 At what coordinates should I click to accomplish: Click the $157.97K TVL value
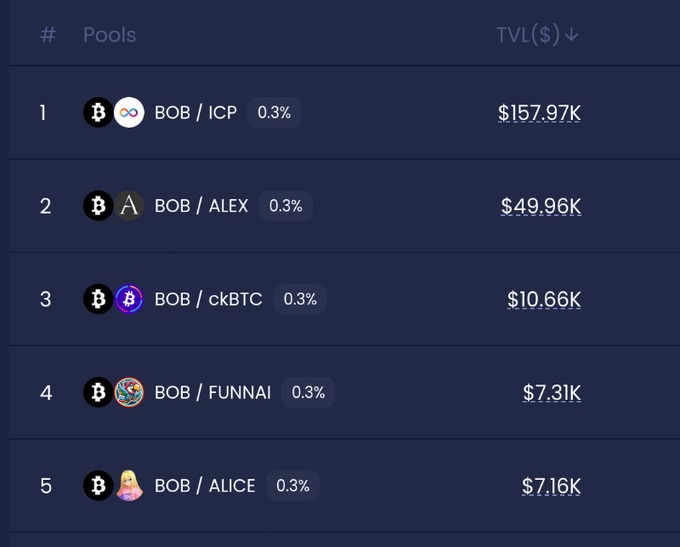539,113
